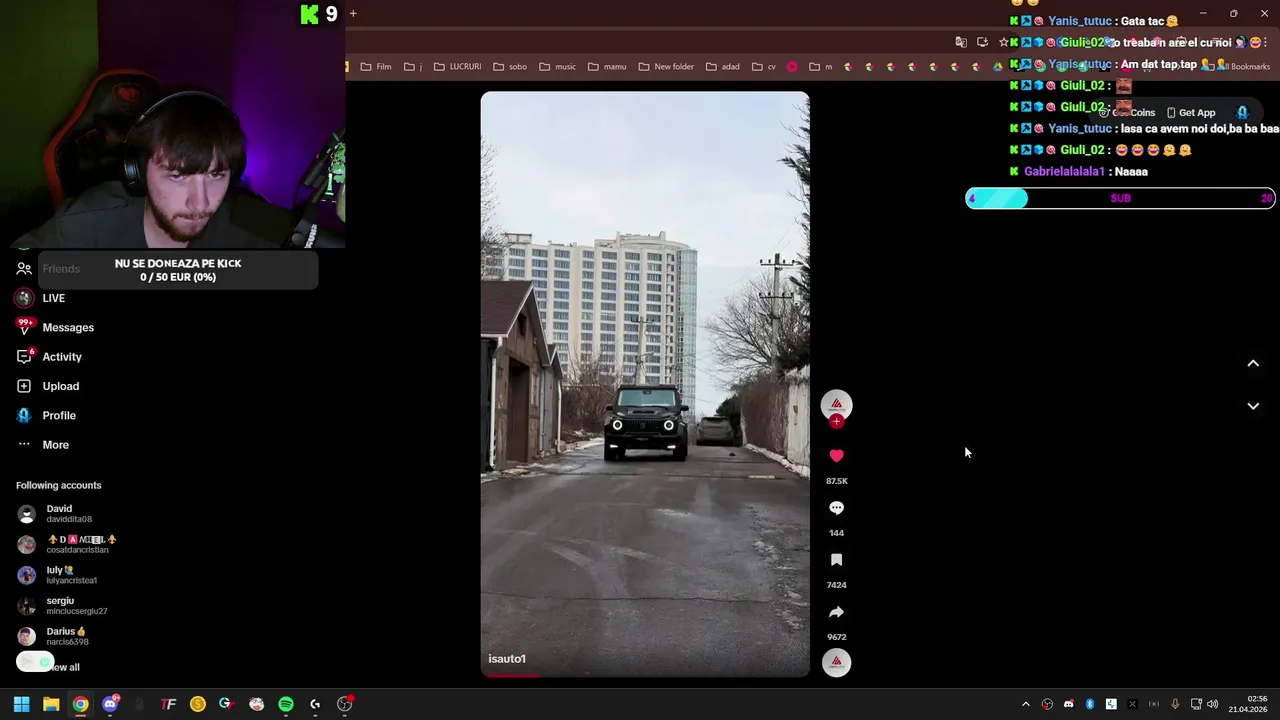The height and width of the screenshot is (720, 1280).
Task: Like the video with the heart icon
Action: (x=836, y=456)
